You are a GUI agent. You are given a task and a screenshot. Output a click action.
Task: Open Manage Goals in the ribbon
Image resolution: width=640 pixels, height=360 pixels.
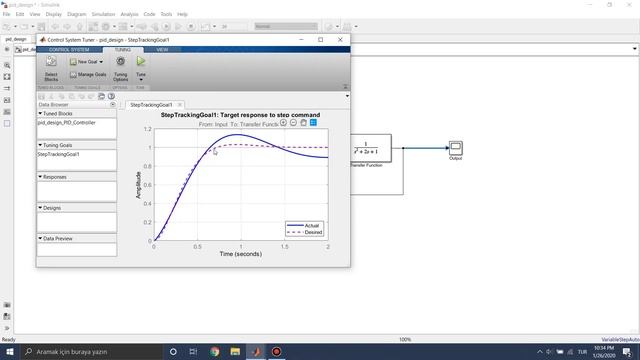pyautogui.click(x=88, y=75)
